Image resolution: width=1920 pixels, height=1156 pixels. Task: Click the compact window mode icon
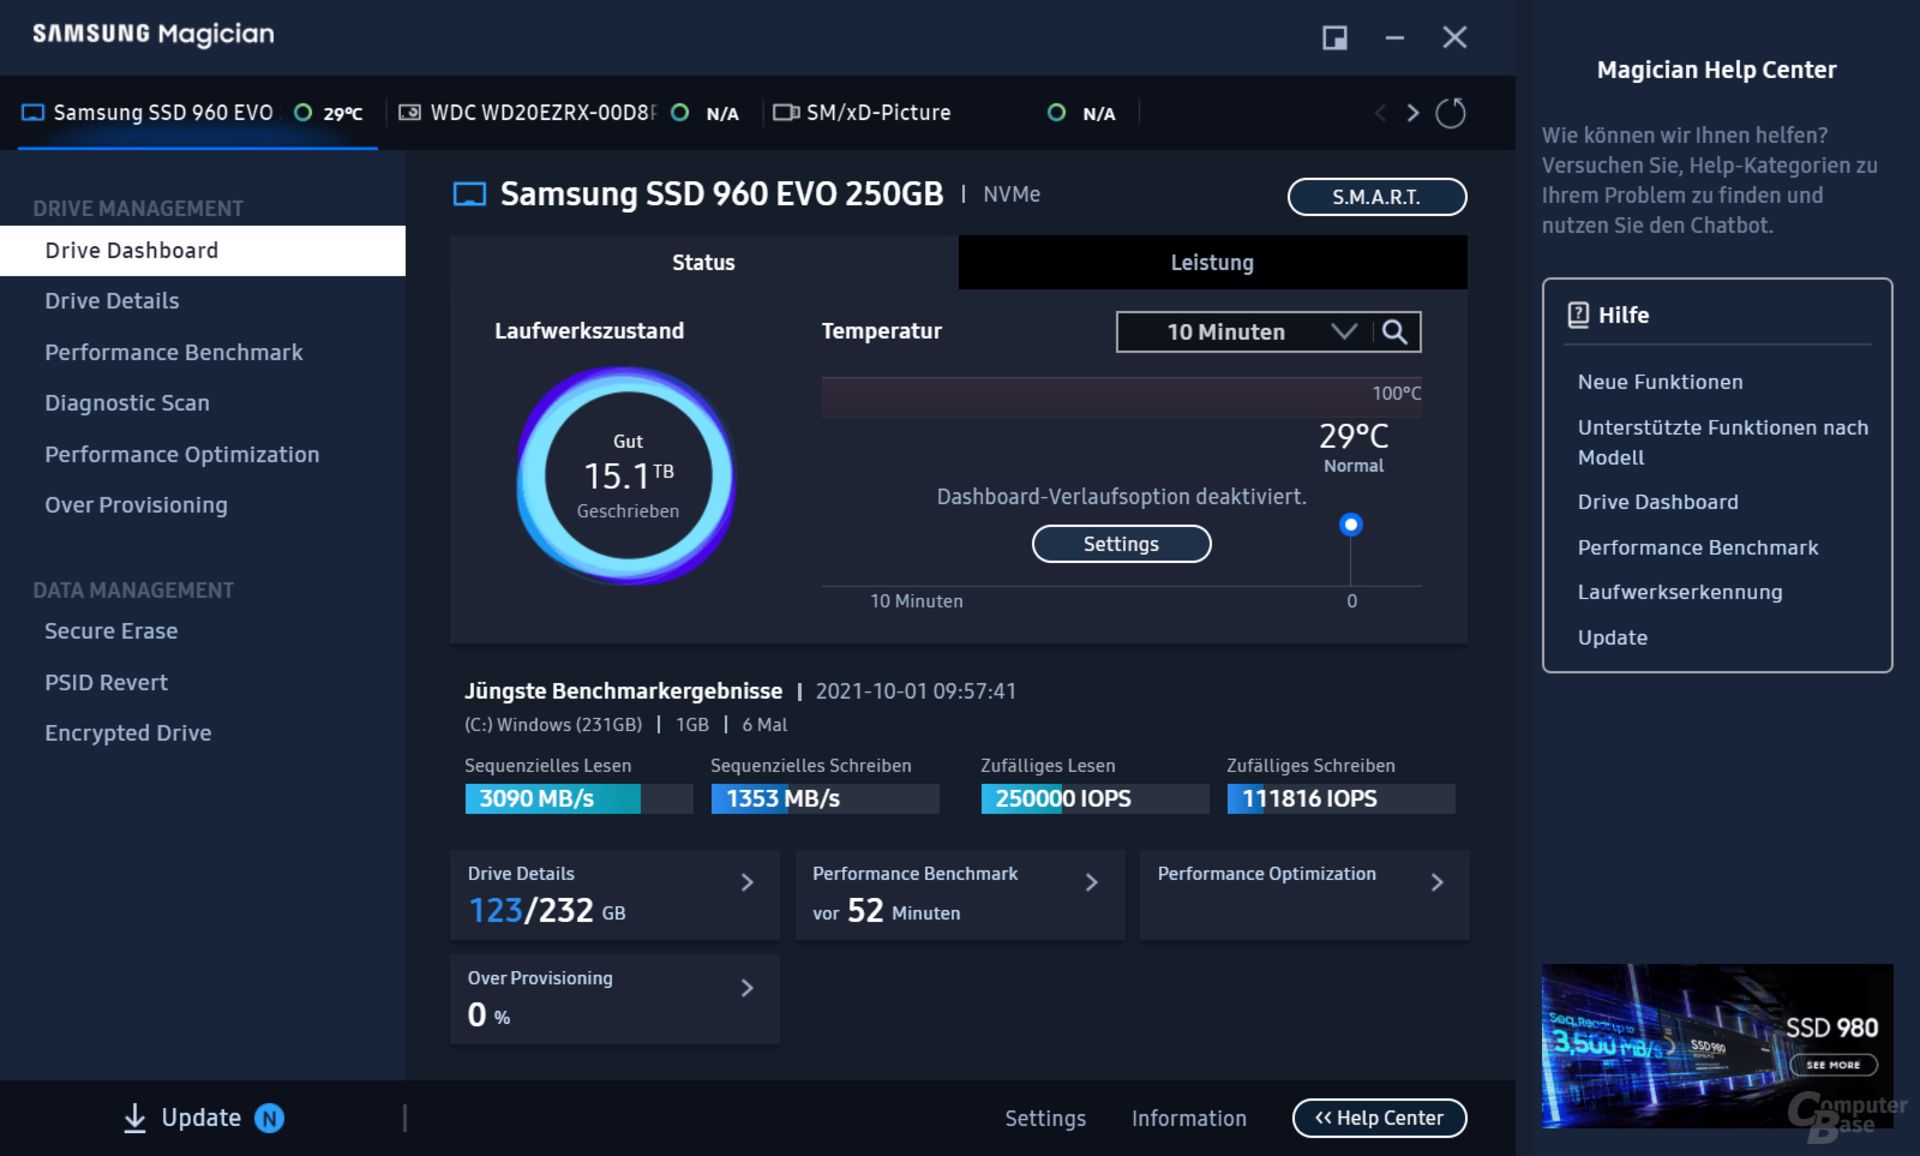pos(1334,38)
